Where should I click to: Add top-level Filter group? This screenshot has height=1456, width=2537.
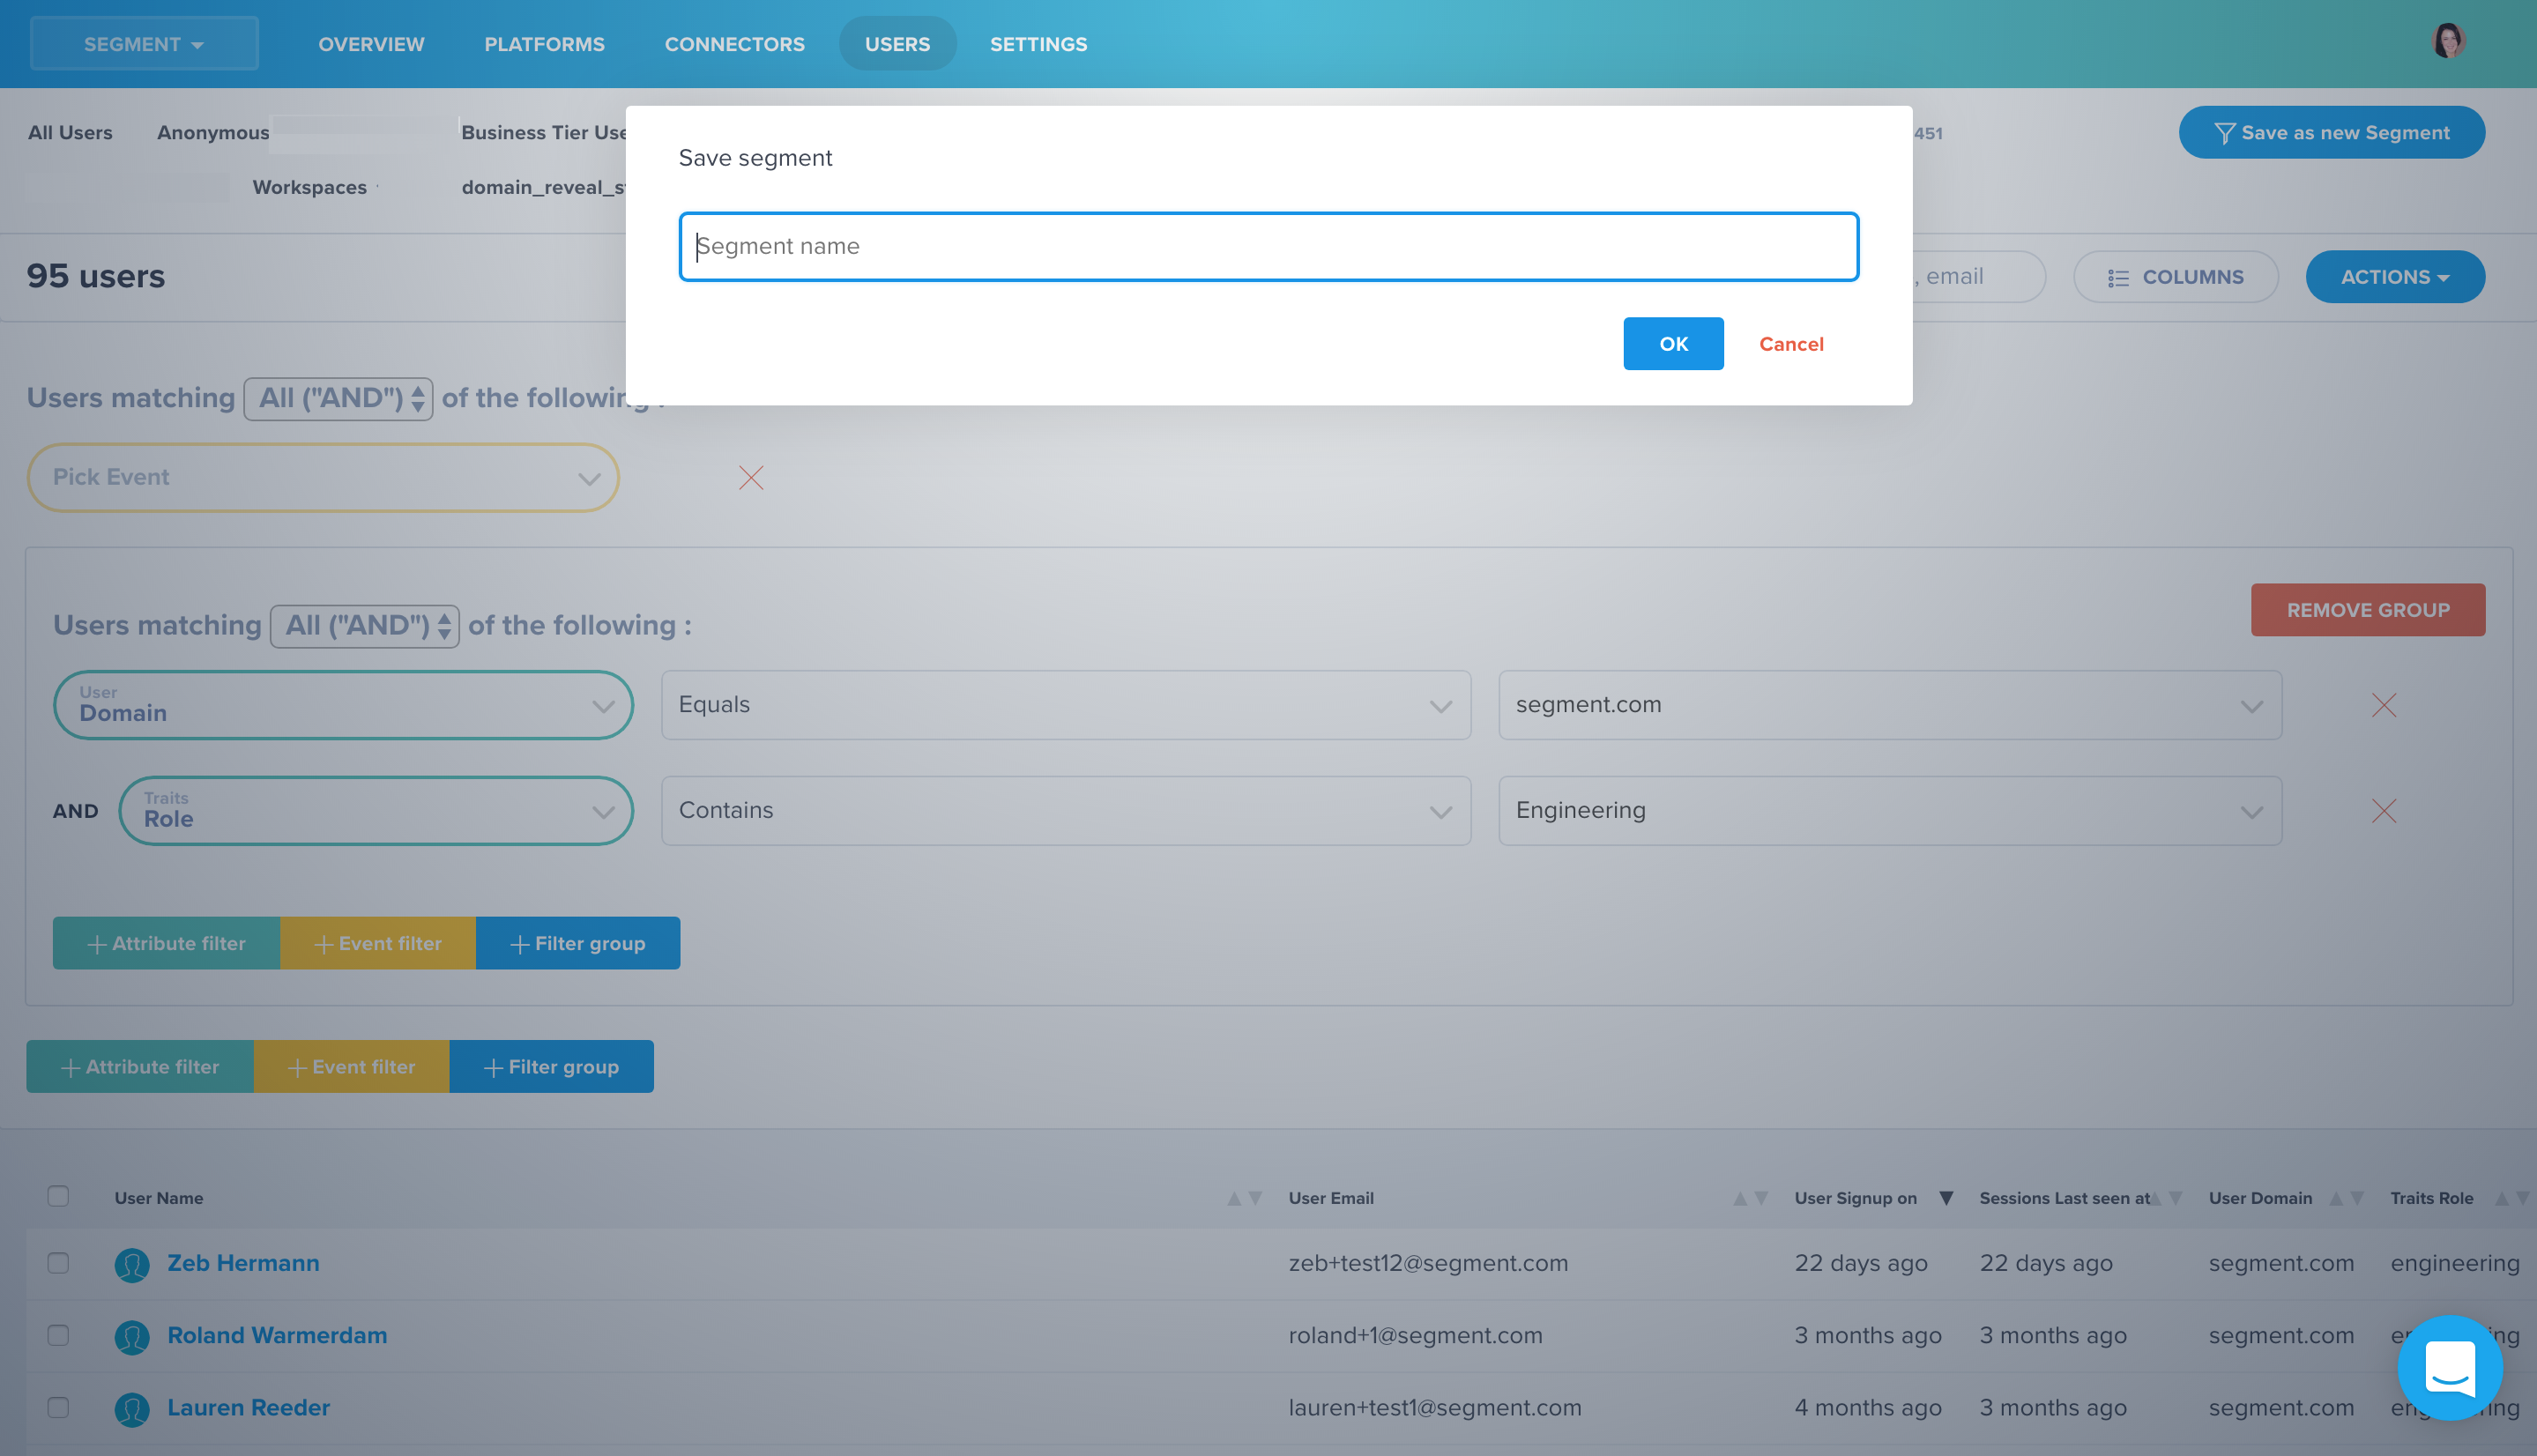click(552, 1067)
